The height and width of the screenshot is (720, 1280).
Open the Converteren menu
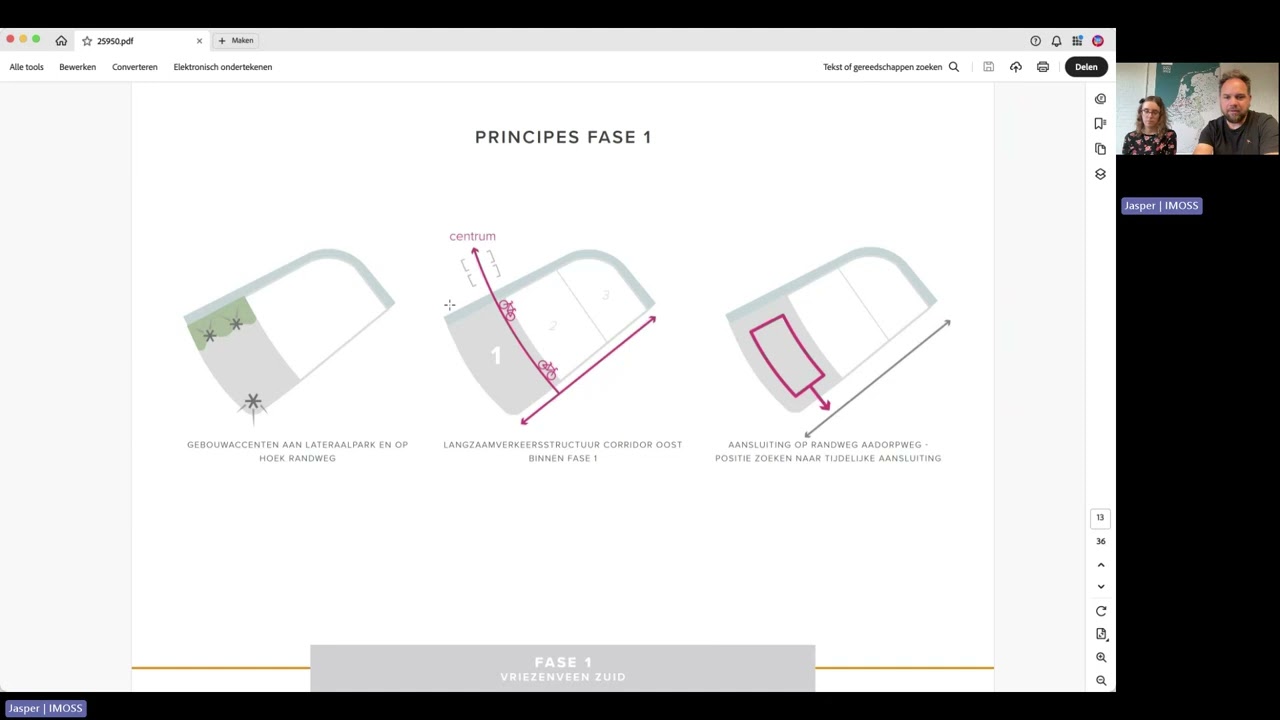pyautogui.click(x=135, y=67)
